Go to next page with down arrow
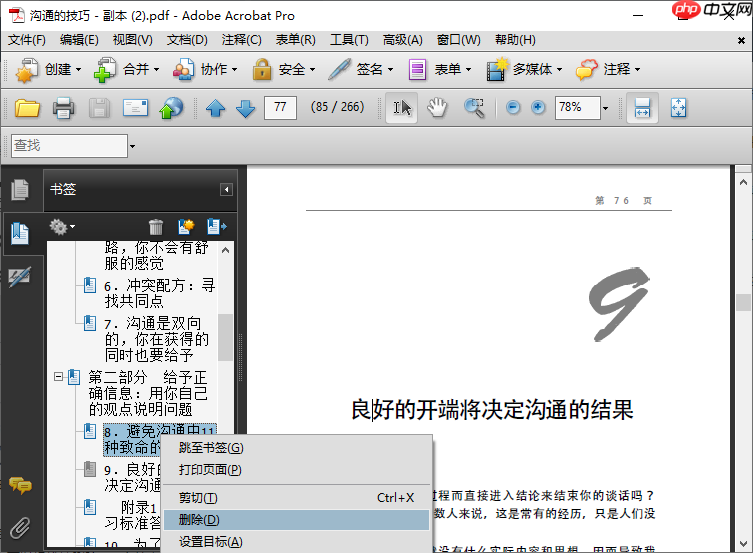The height and width of the screenshot is (553, 753). coord(245,108)
